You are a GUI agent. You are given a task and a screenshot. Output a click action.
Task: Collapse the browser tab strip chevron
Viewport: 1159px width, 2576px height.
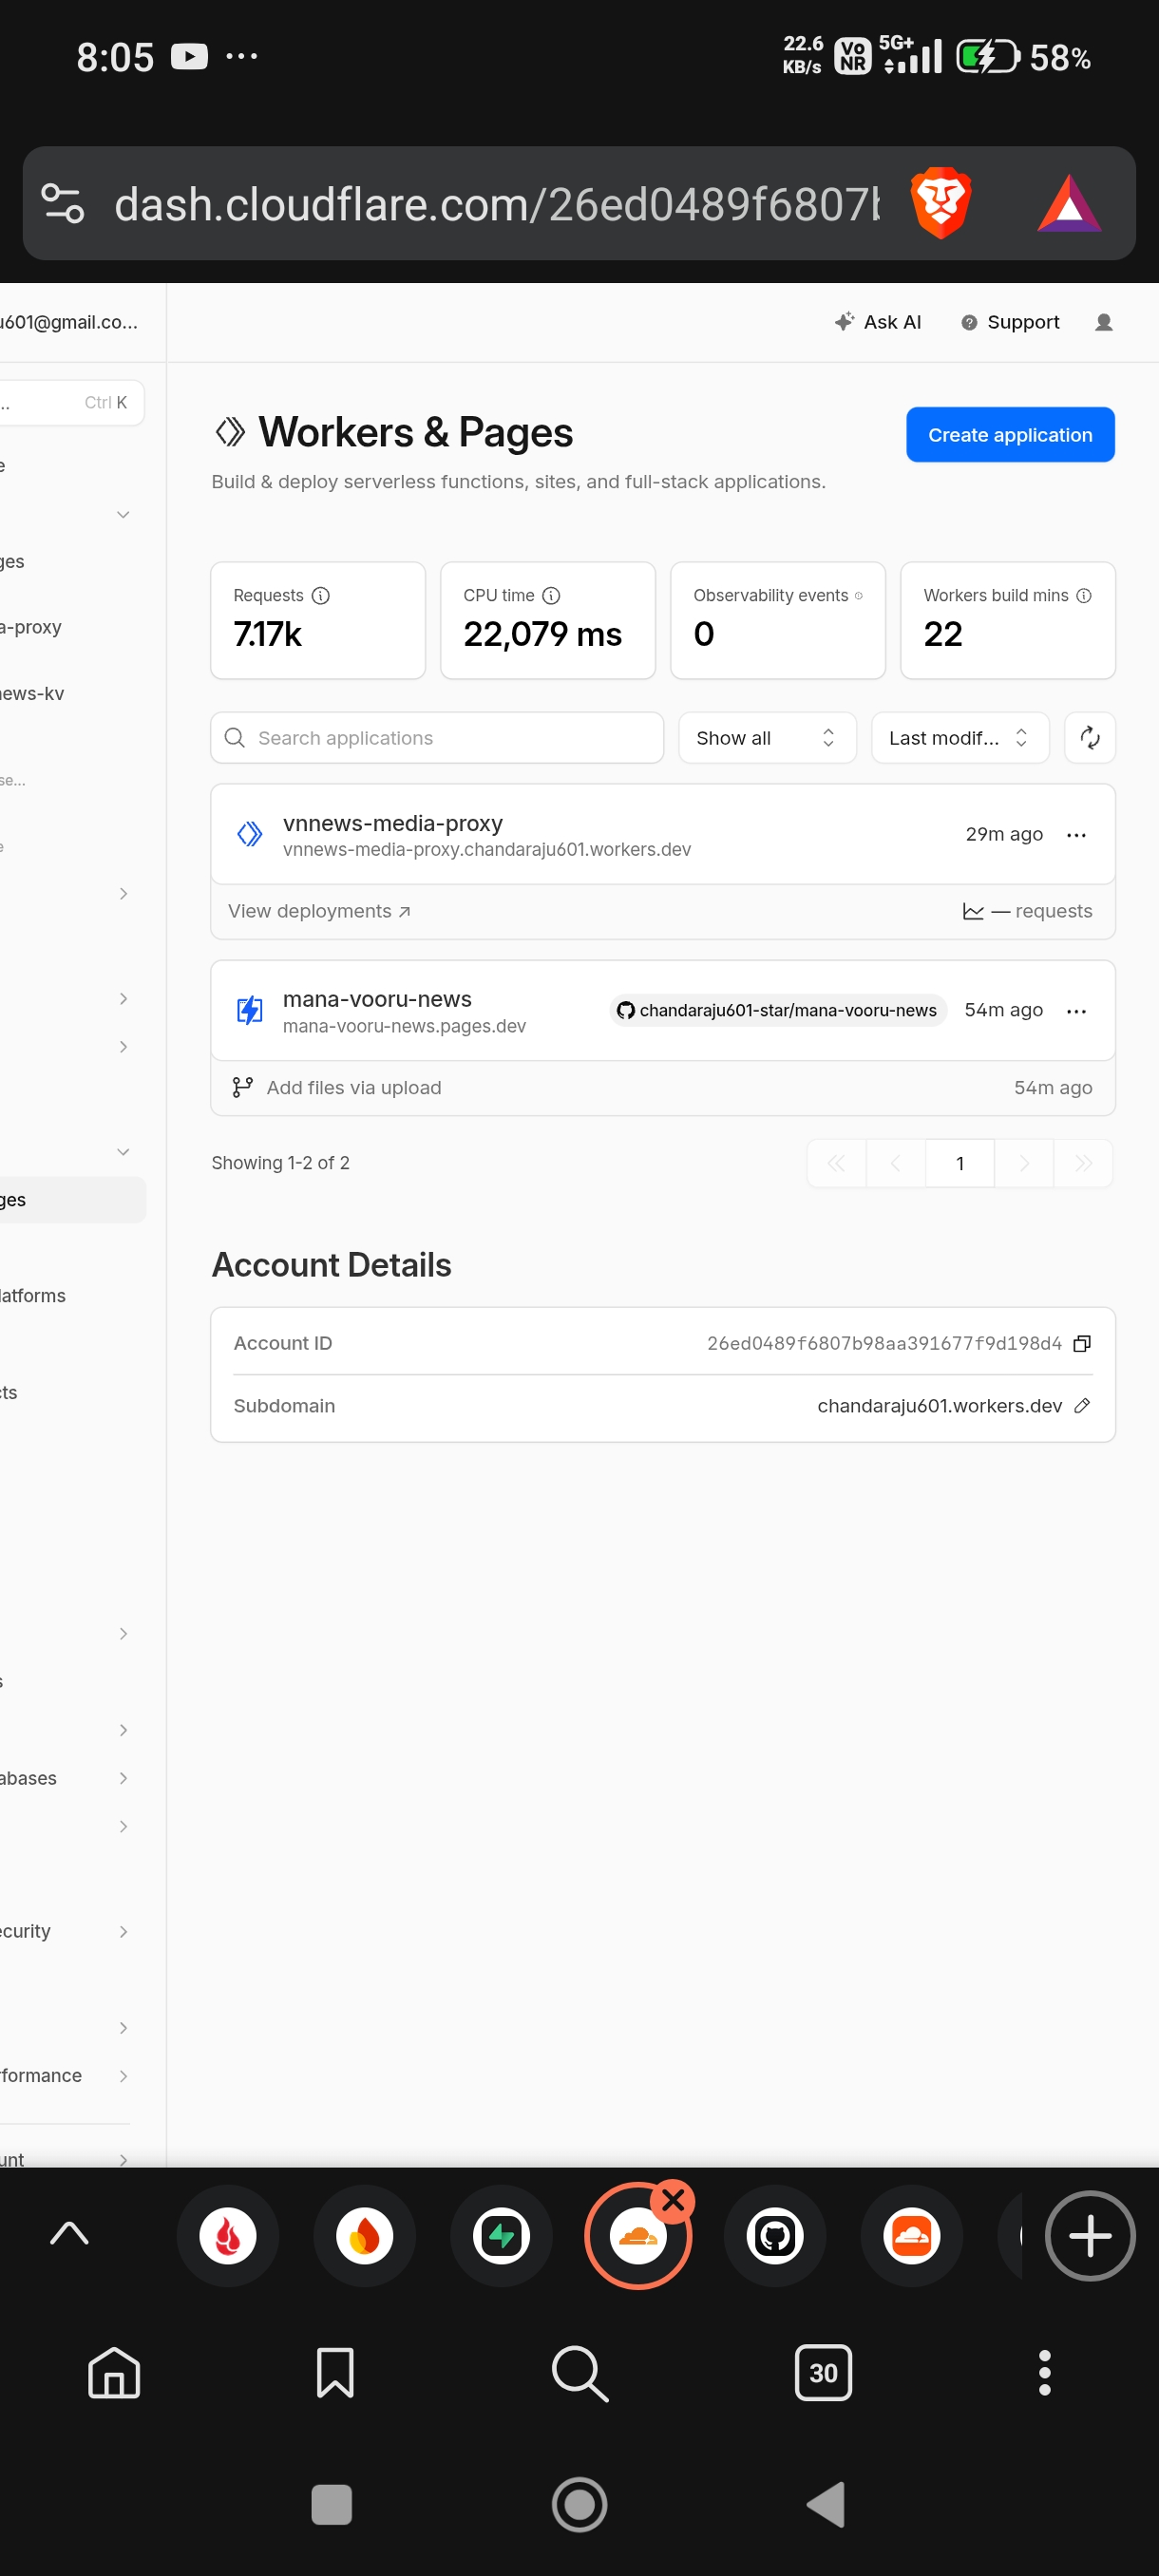69,2233
